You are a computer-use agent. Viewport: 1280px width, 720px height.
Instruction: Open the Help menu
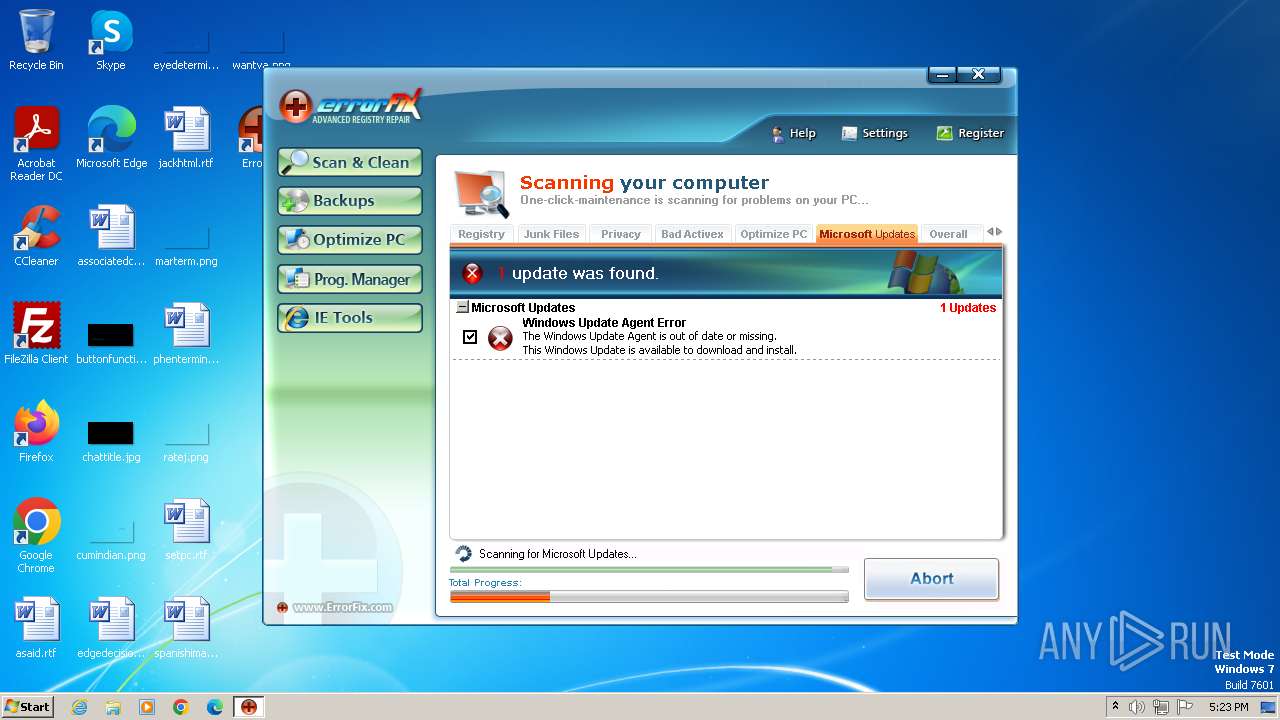pos(793,133)
